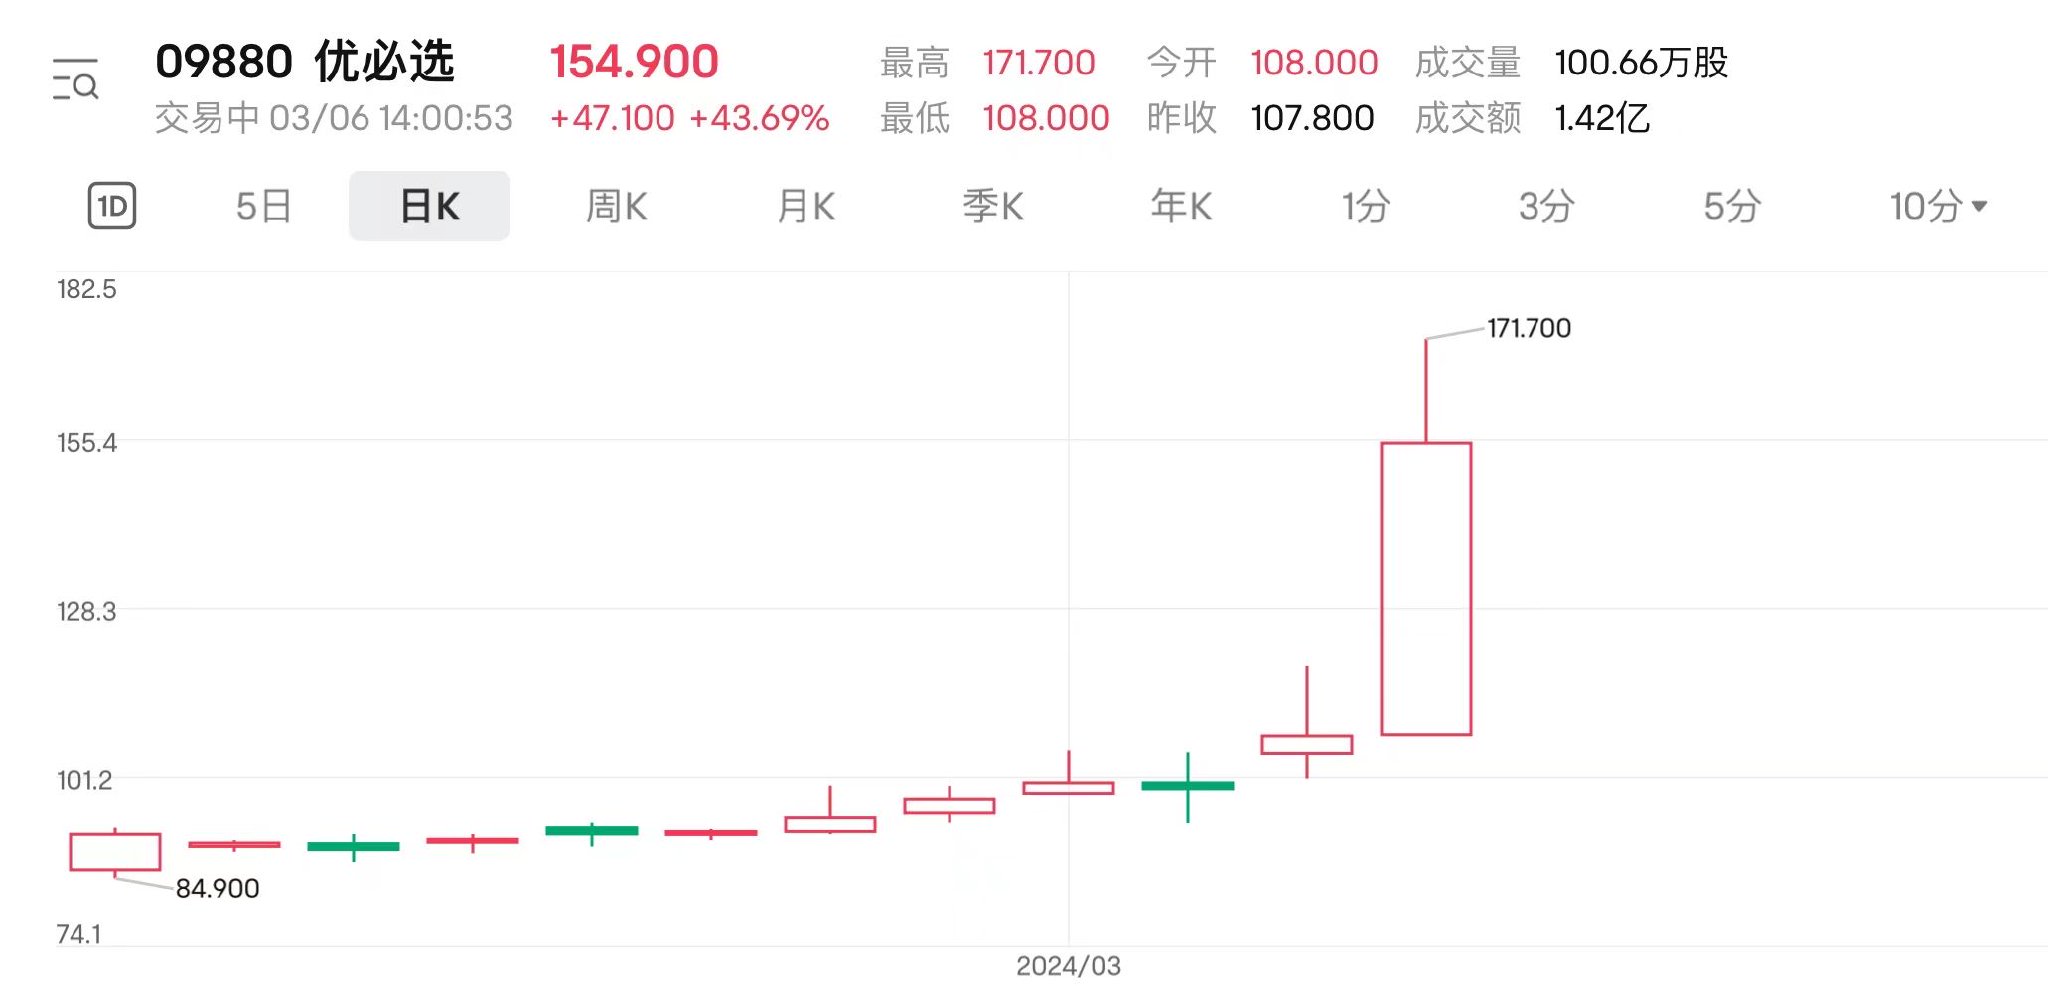The height and width of the screenshot is (986, 2048).
Task: Click the stock name 09880 优必选
Action: tap(305, 62)
